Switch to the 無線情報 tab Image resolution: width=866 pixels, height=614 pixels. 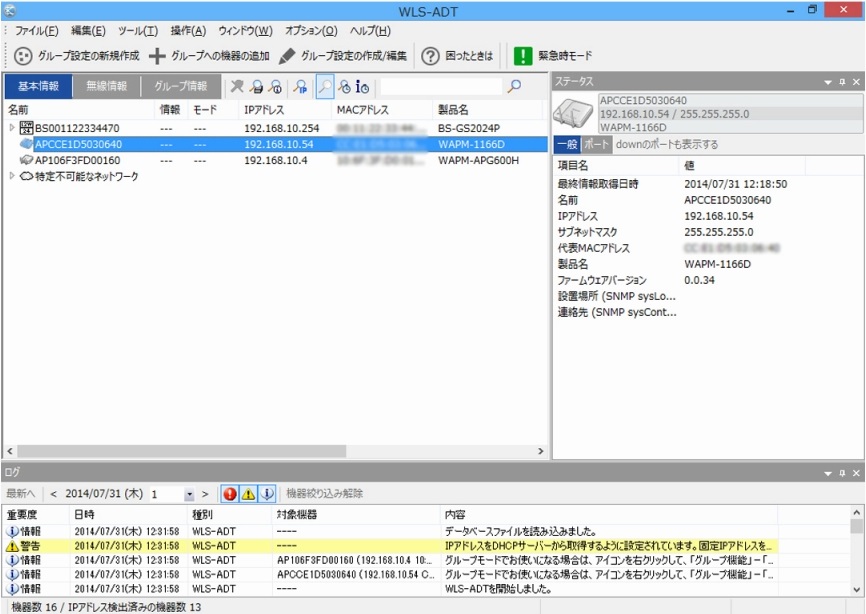click(106, 86)
